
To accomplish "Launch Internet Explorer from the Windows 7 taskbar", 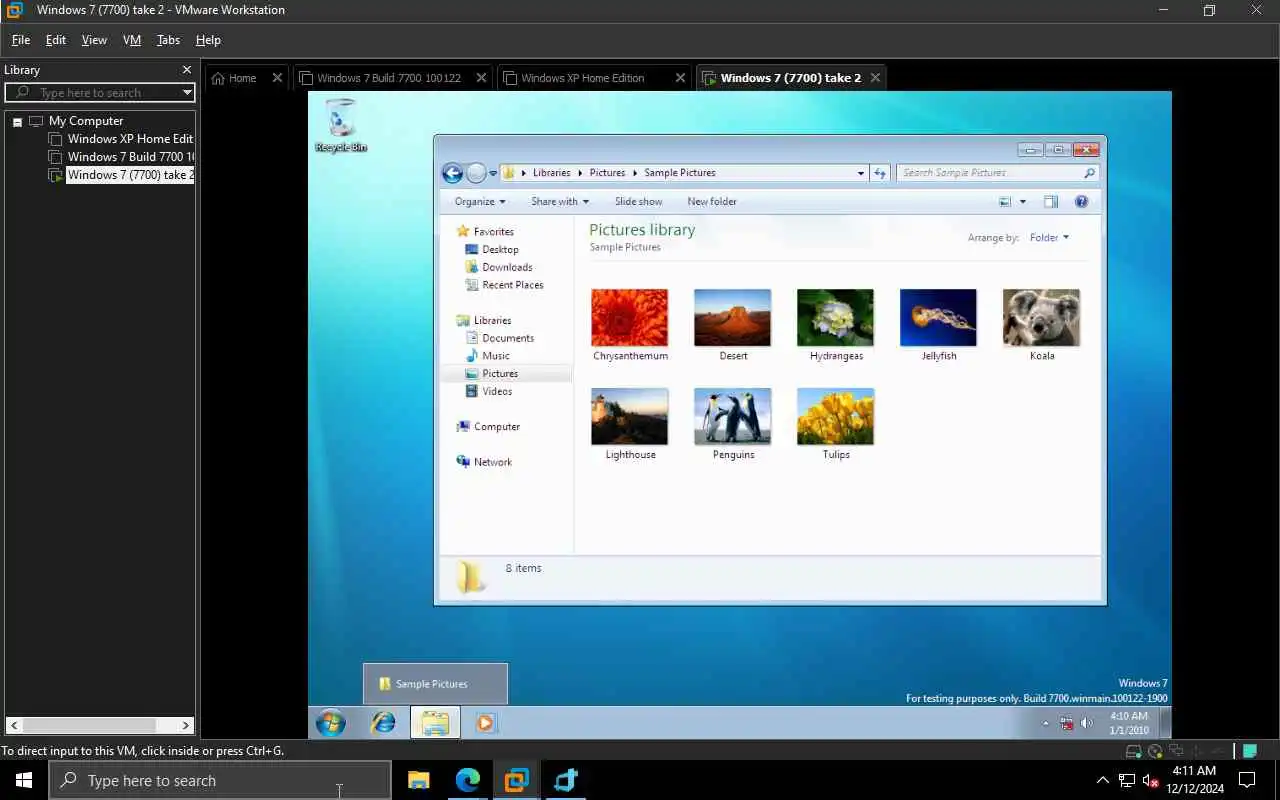I will tap(383, 723).
